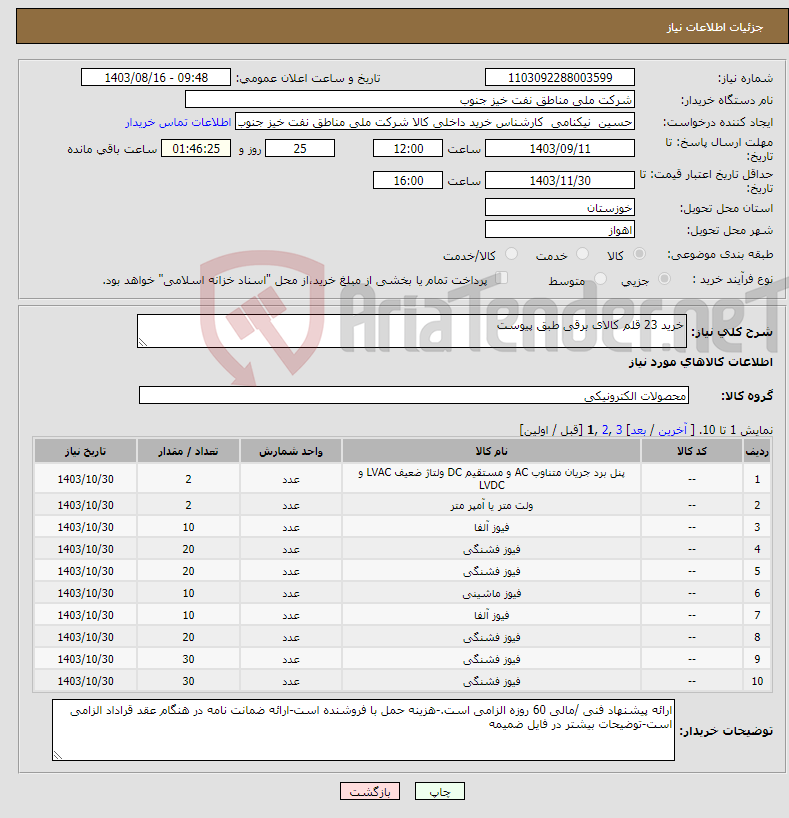Click the resize grip of description text area
The height and width of the screenshot is (818, 789).
tap(142, 342)
